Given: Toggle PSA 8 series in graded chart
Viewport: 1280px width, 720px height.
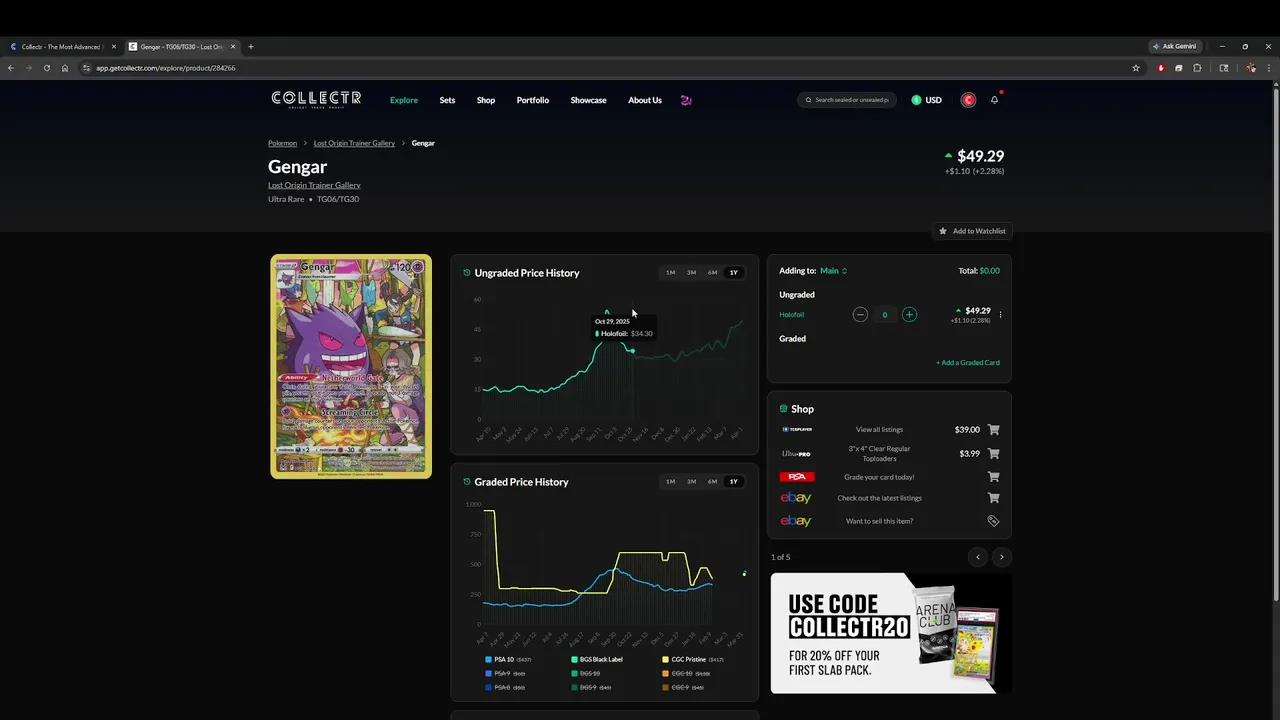Looking at the screenshot, I should 505,688.
